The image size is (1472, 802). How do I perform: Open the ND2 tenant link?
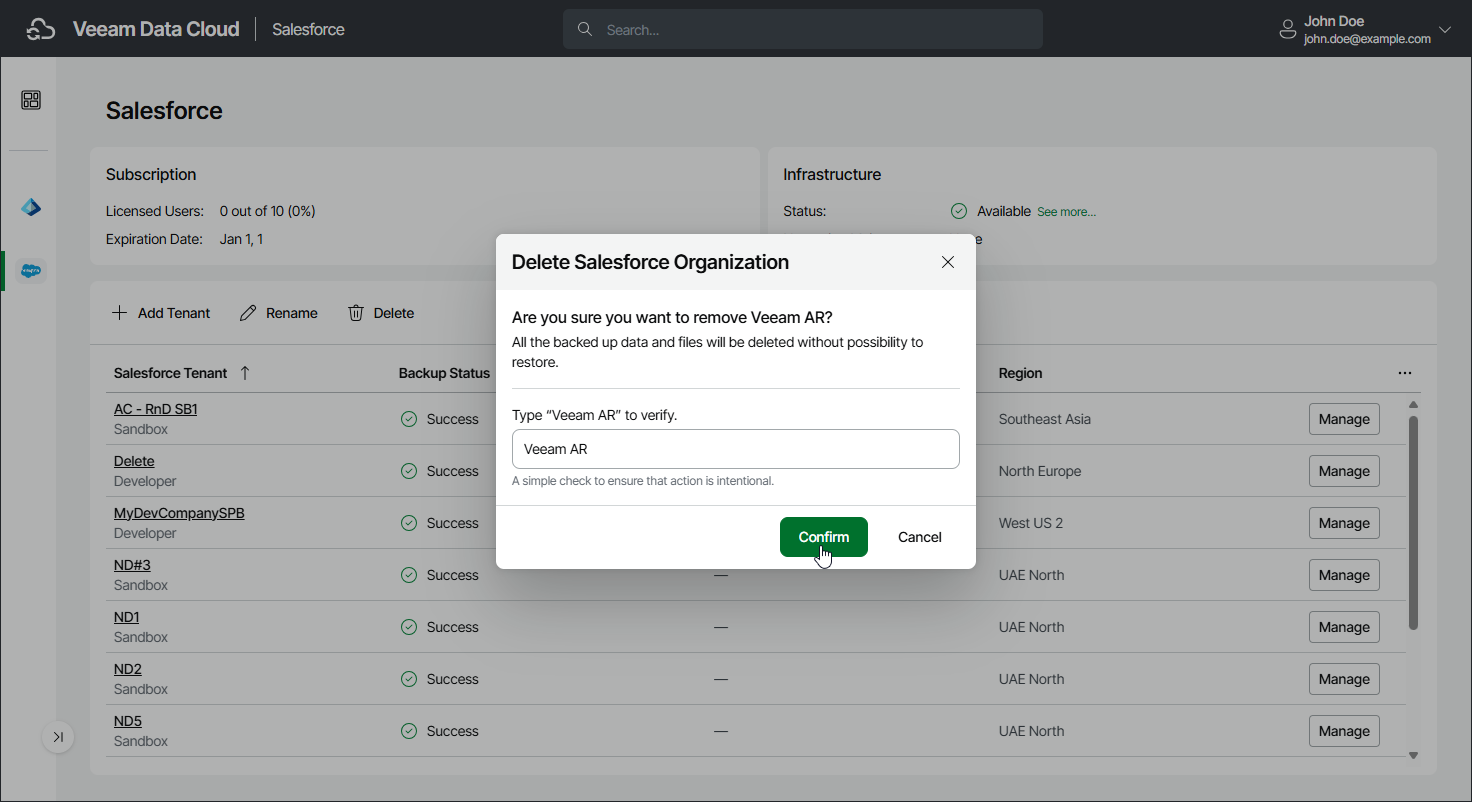point(128,669)
